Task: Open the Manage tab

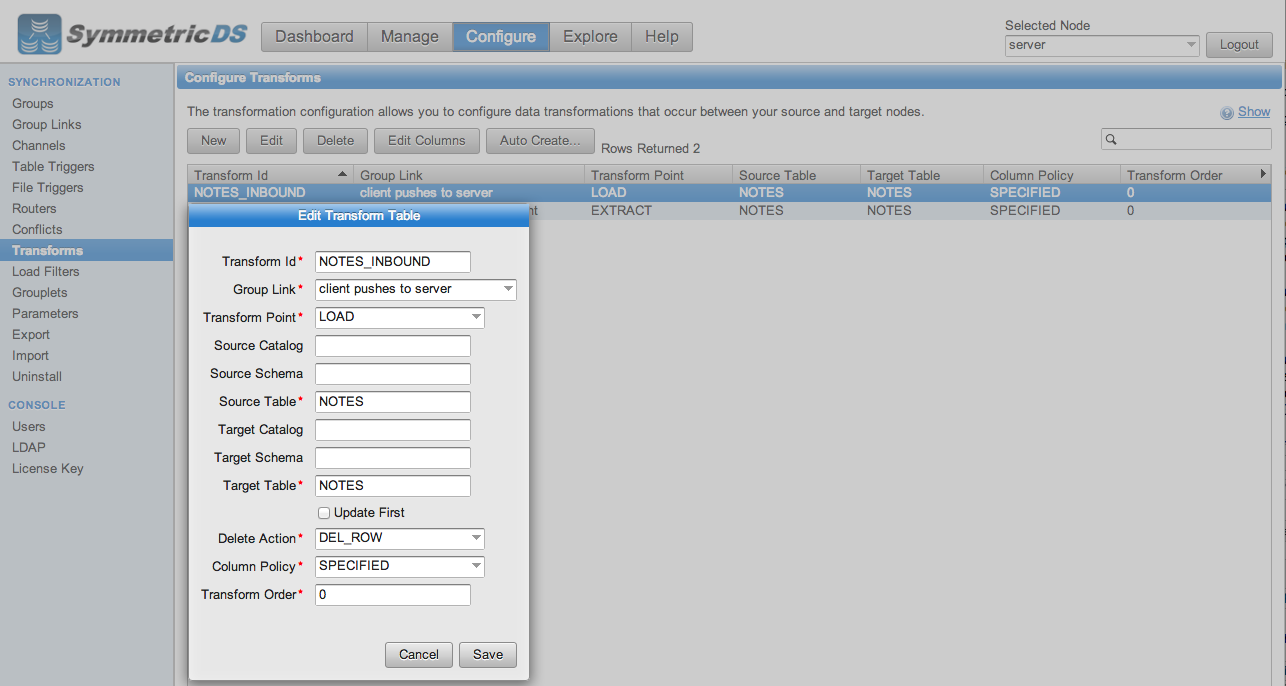Action: [x=410, y=37]
